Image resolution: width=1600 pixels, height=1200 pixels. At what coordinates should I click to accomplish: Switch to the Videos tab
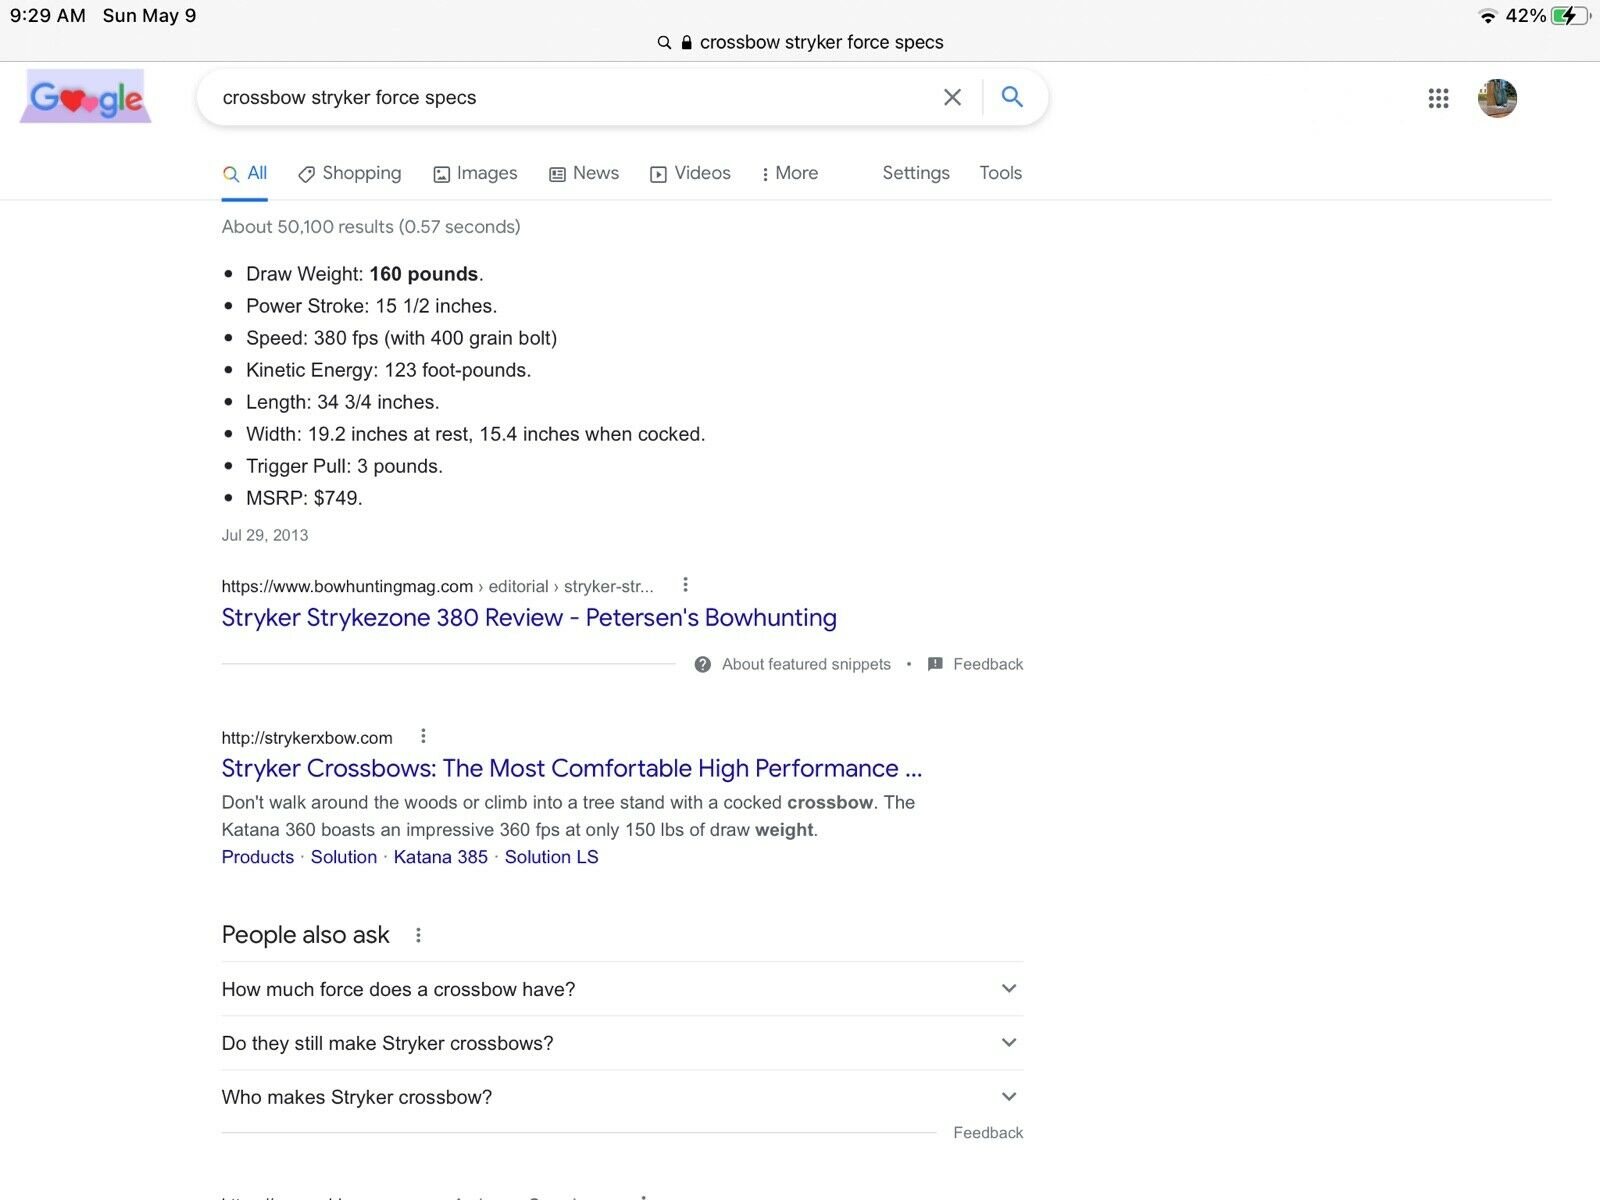690,173
